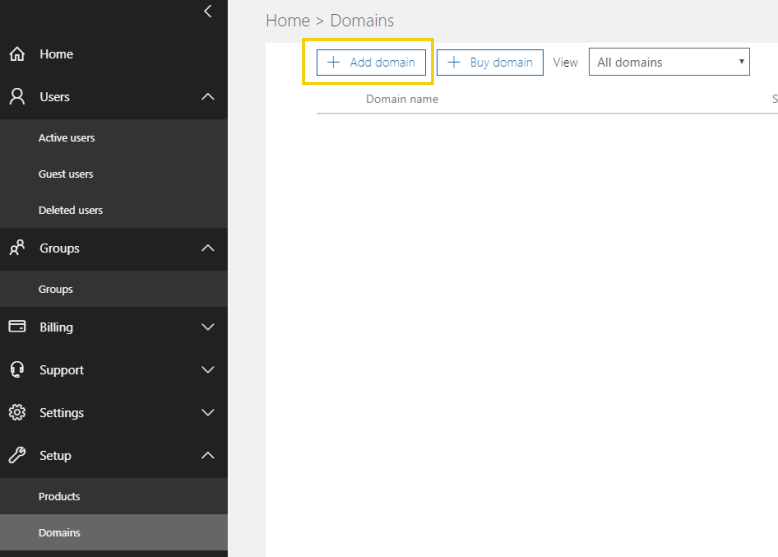This screenshot has height=557, width=778.
Task: Go to Deleted users page
Action: [70, 210]
